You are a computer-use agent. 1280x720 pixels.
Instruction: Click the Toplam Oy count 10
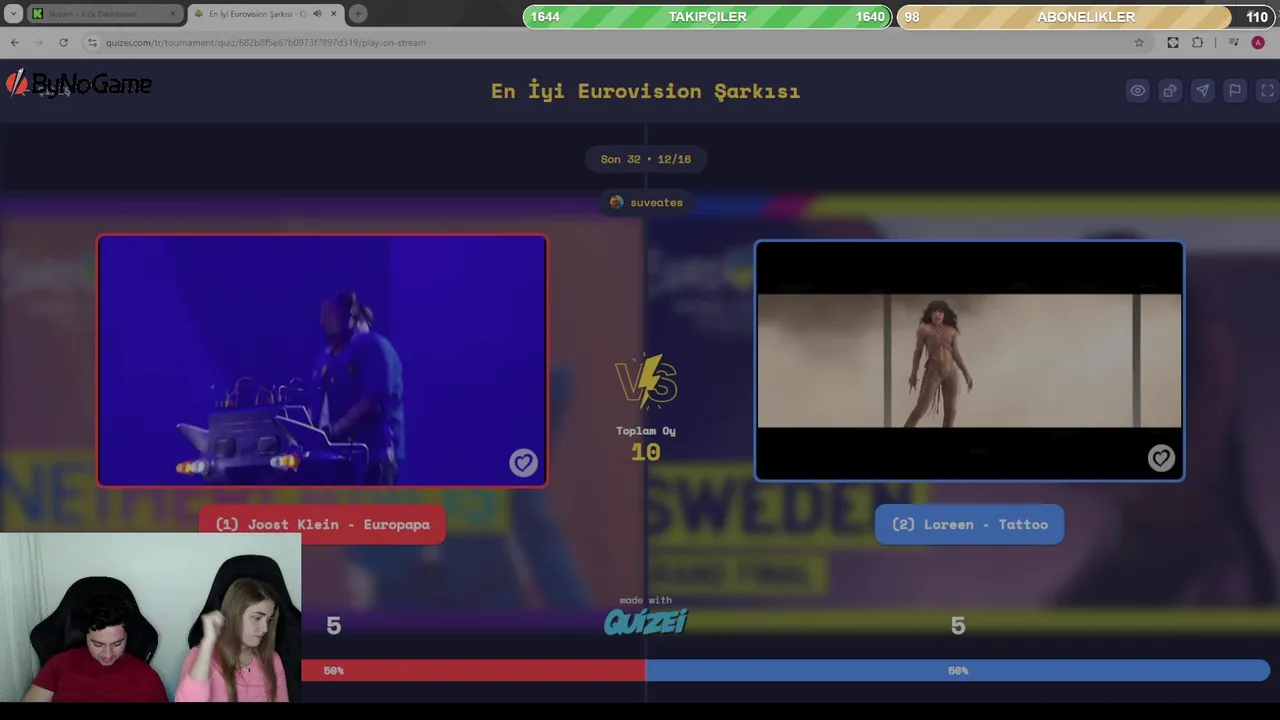[646, 452]
